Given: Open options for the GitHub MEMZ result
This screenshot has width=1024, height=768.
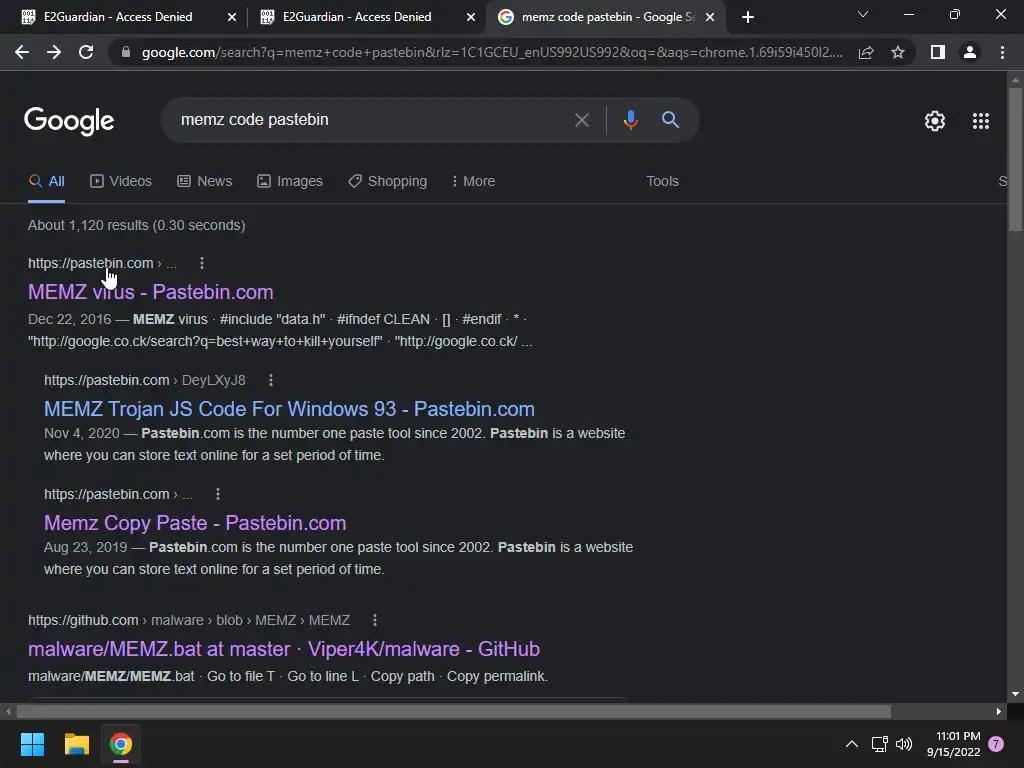Looking at the screenshot, I should pos(374,620).
